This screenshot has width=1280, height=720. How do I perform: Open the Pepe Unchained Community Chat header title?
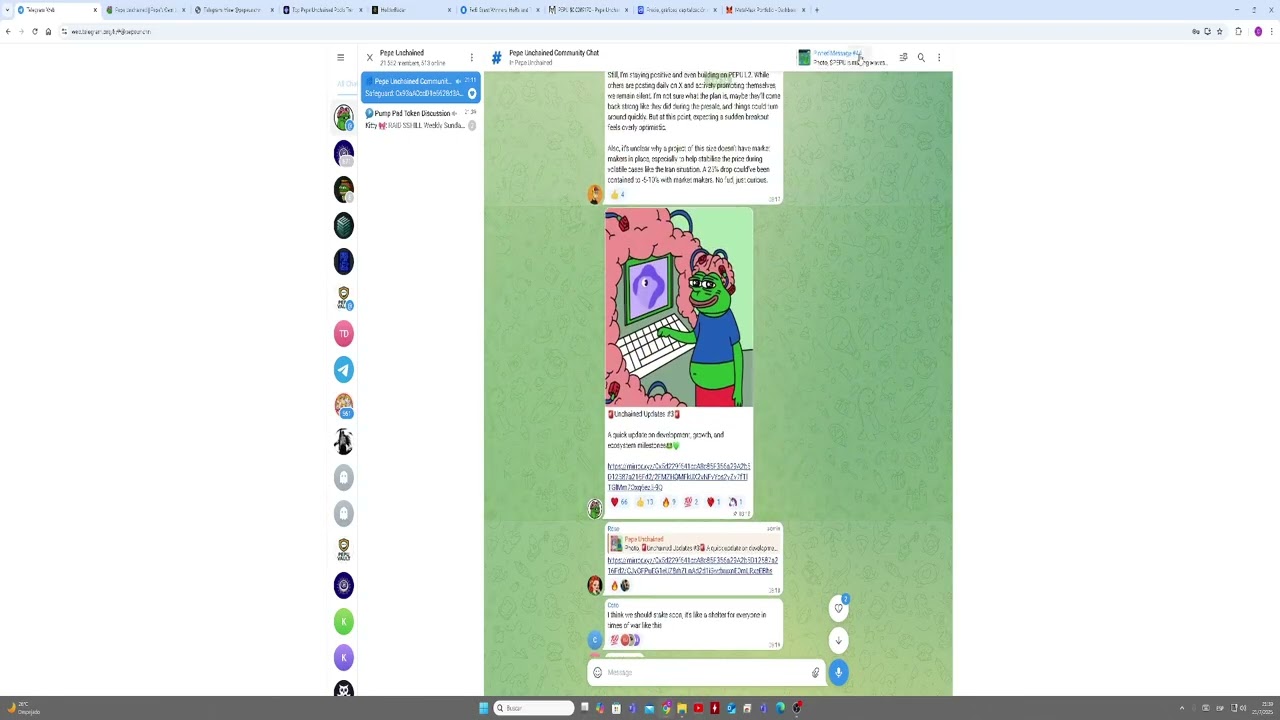(554, 53)
